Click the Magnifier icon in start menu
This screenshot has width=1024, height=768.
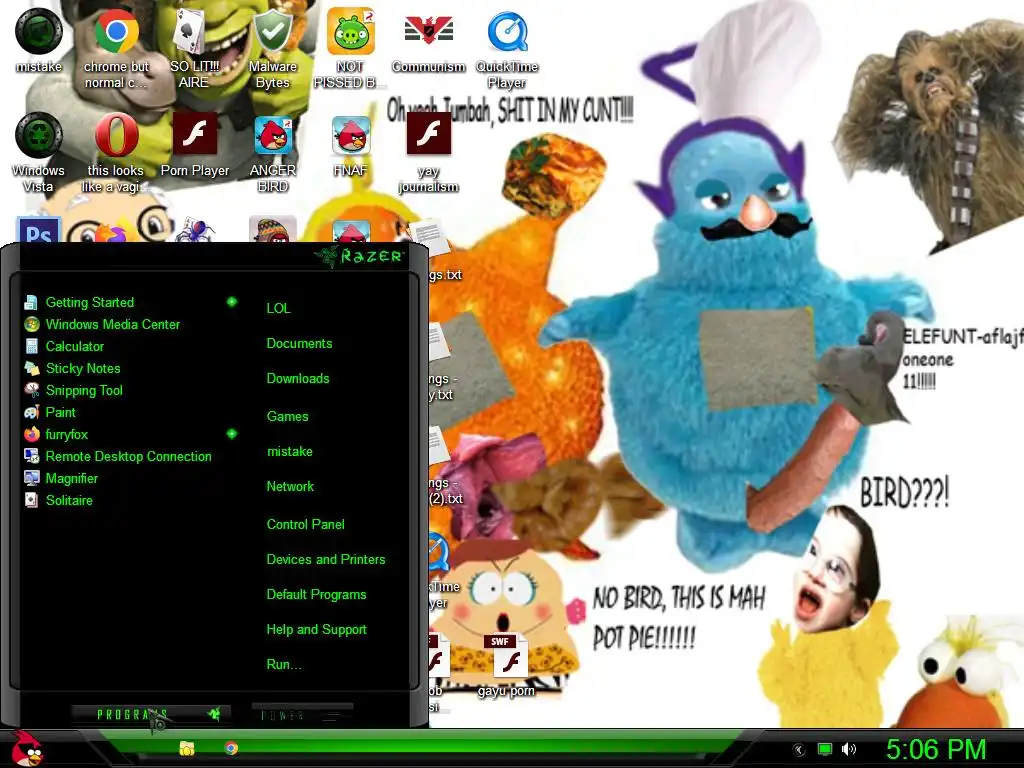[x=31, y=478]
